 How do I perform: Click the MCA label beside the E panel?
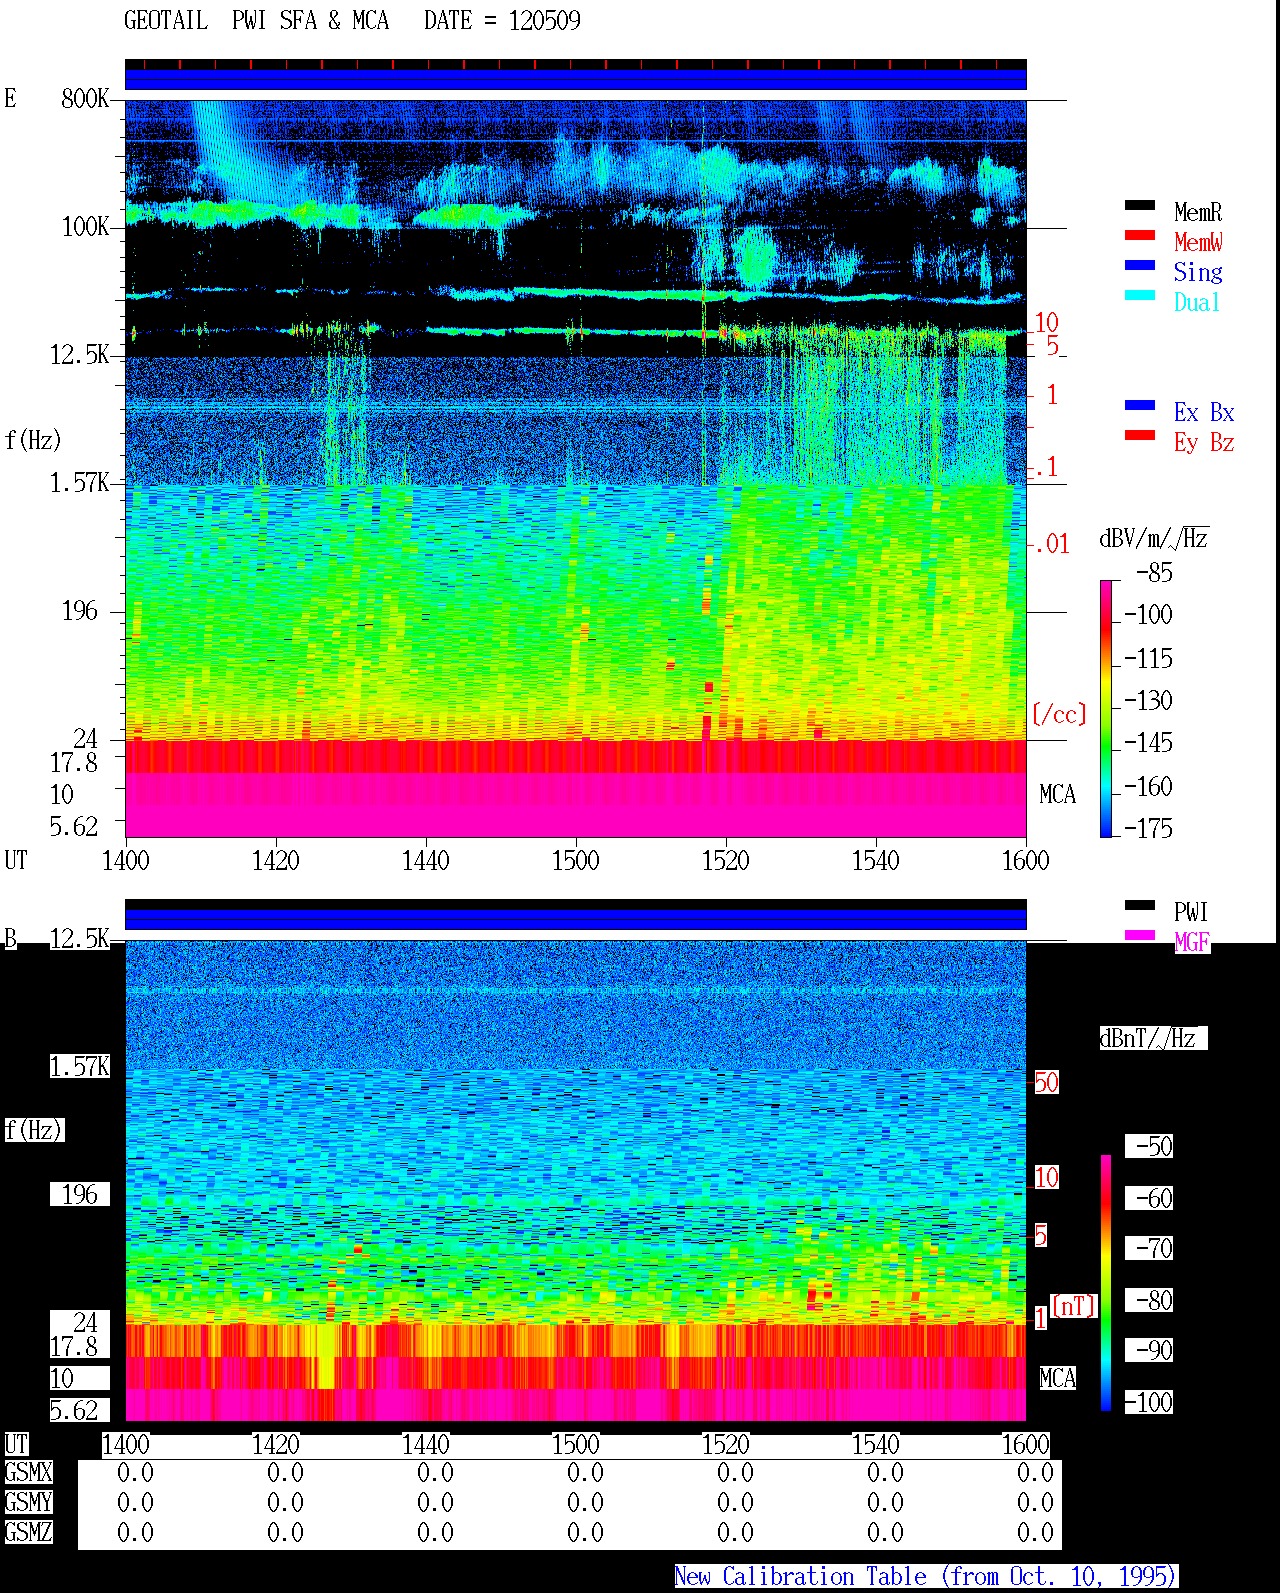1058,795
